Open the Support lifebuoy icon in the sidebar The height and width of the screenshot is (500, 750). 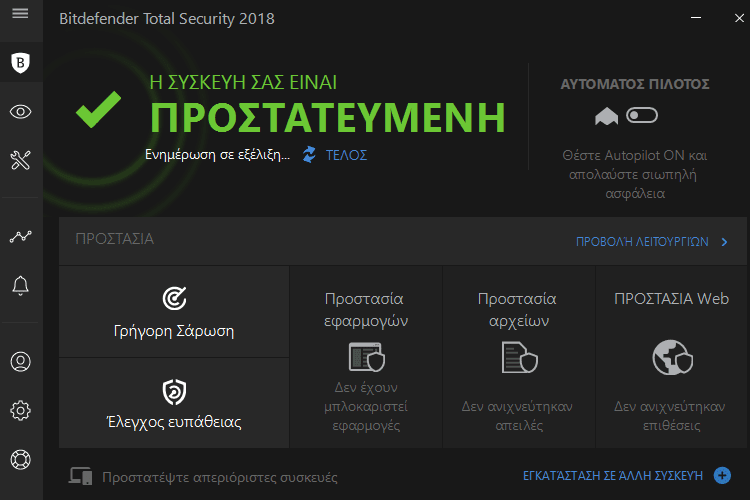point(21,460)
